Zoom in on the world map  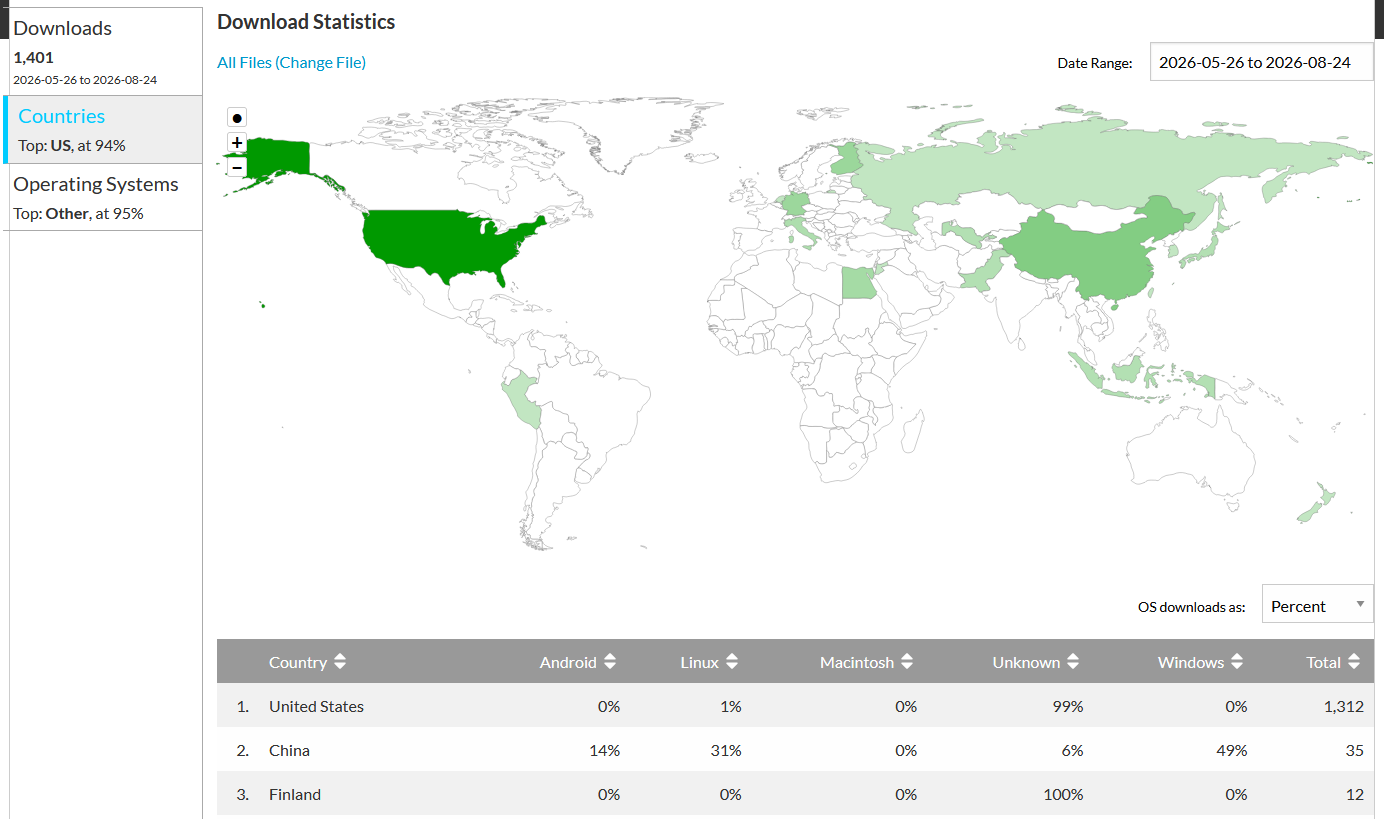tap(237, 143)
